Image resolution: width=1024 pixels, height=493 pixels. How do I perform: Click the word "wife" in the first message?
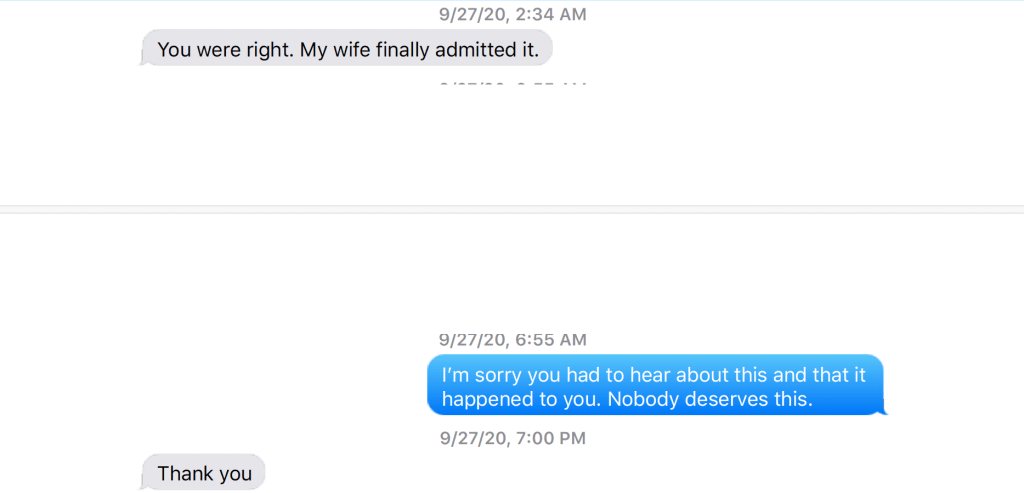358,49
